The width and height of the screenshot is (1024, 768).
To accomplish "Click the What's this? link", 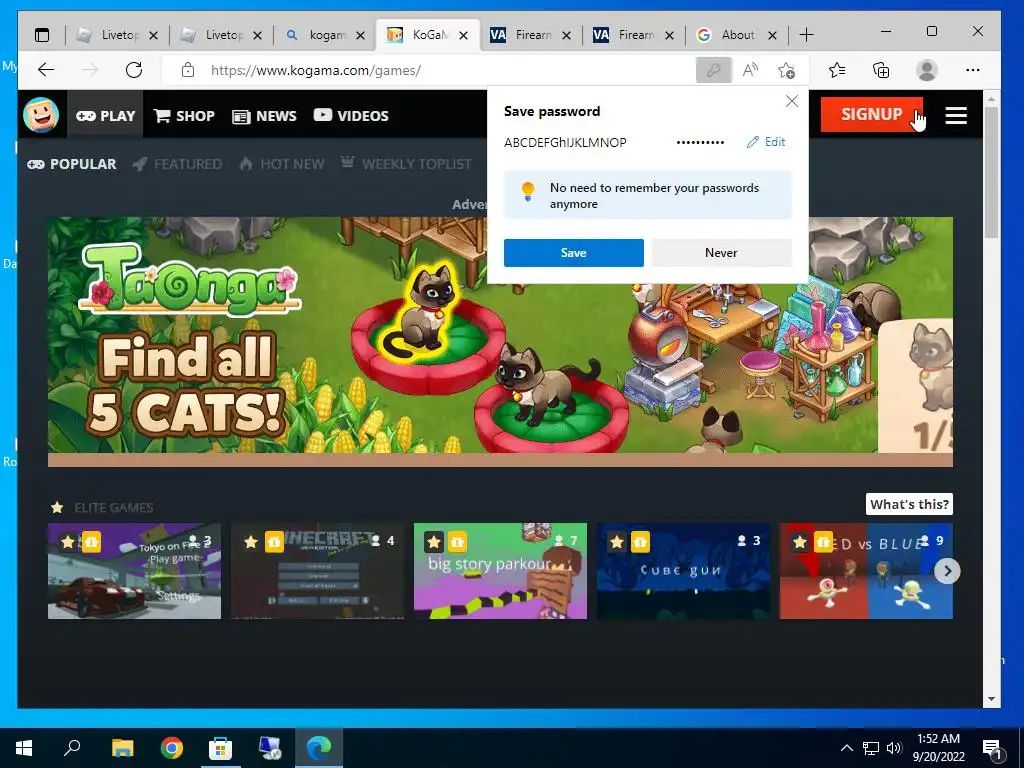I will coord(909,504).
